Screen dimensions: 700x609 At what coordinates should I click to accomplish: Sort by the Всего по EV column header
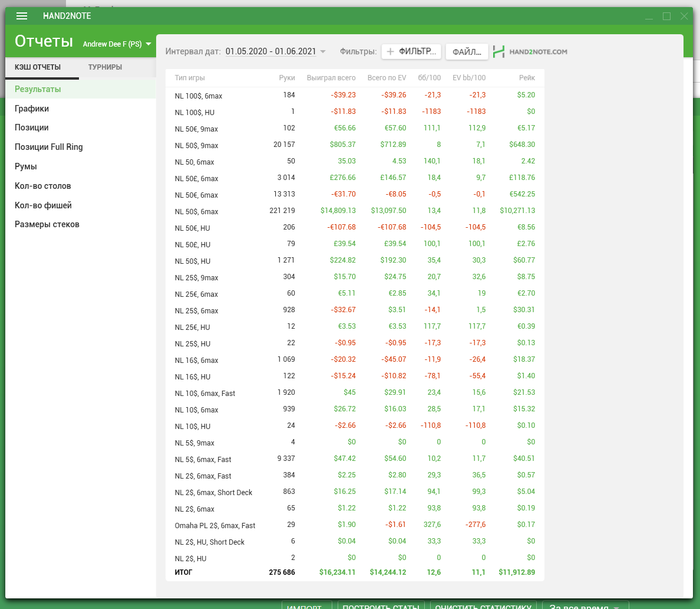(x=387, y=78)
